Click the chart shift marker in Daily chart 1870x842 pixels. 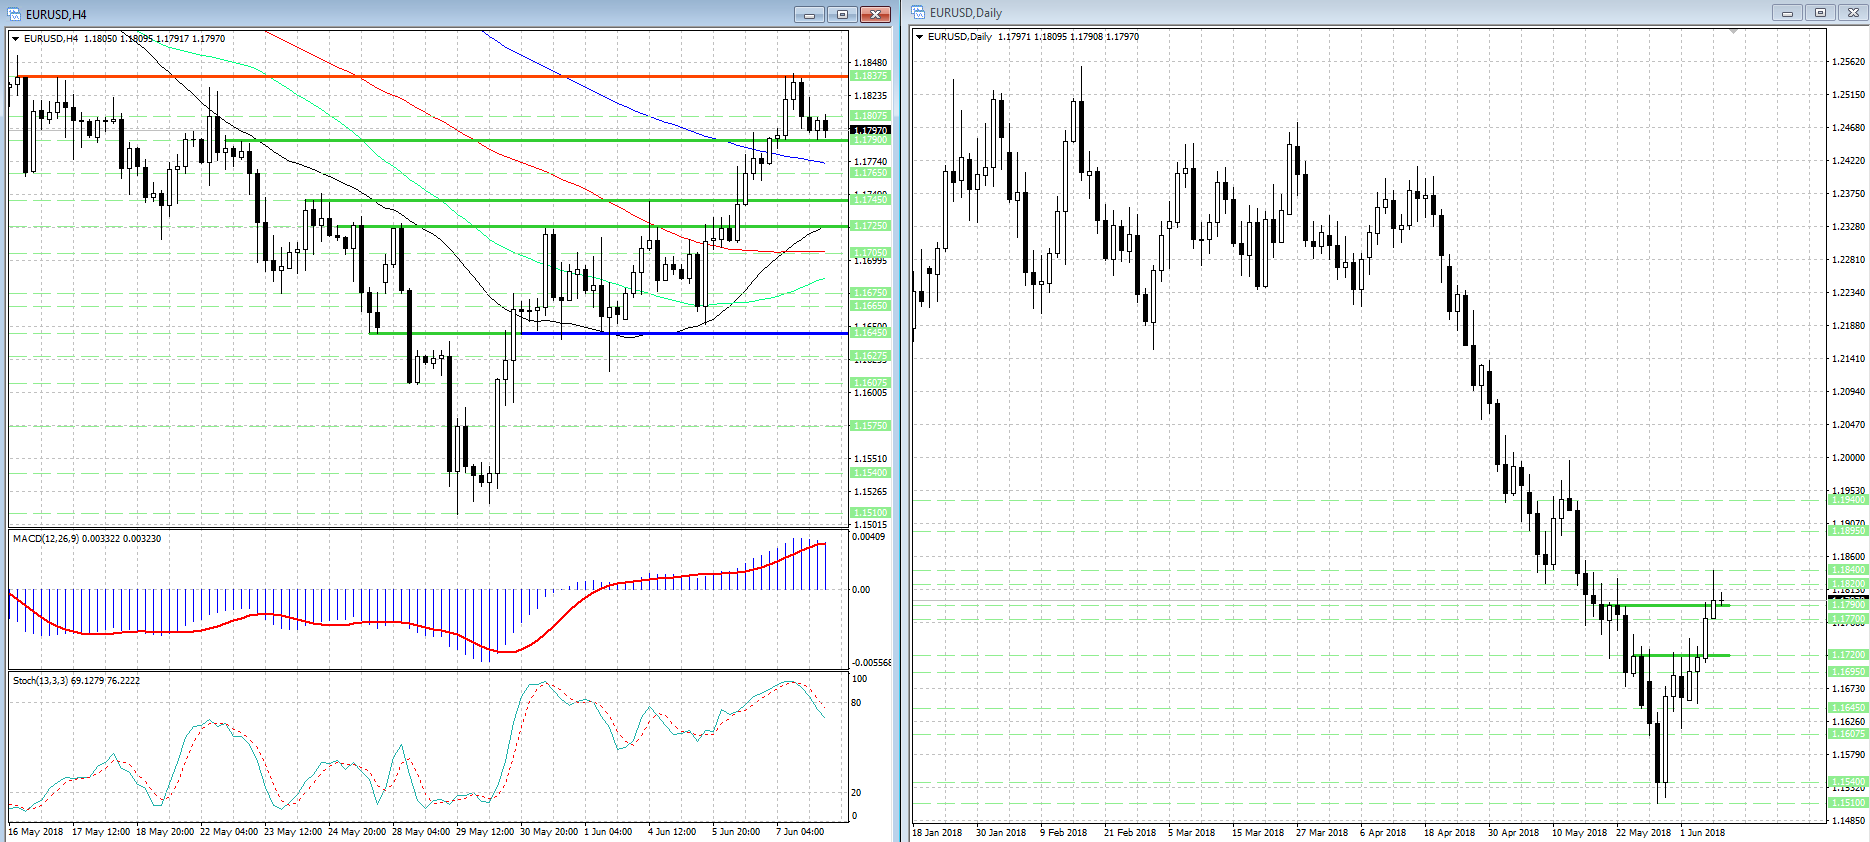pyautogui.click(x=1733, y=32)
